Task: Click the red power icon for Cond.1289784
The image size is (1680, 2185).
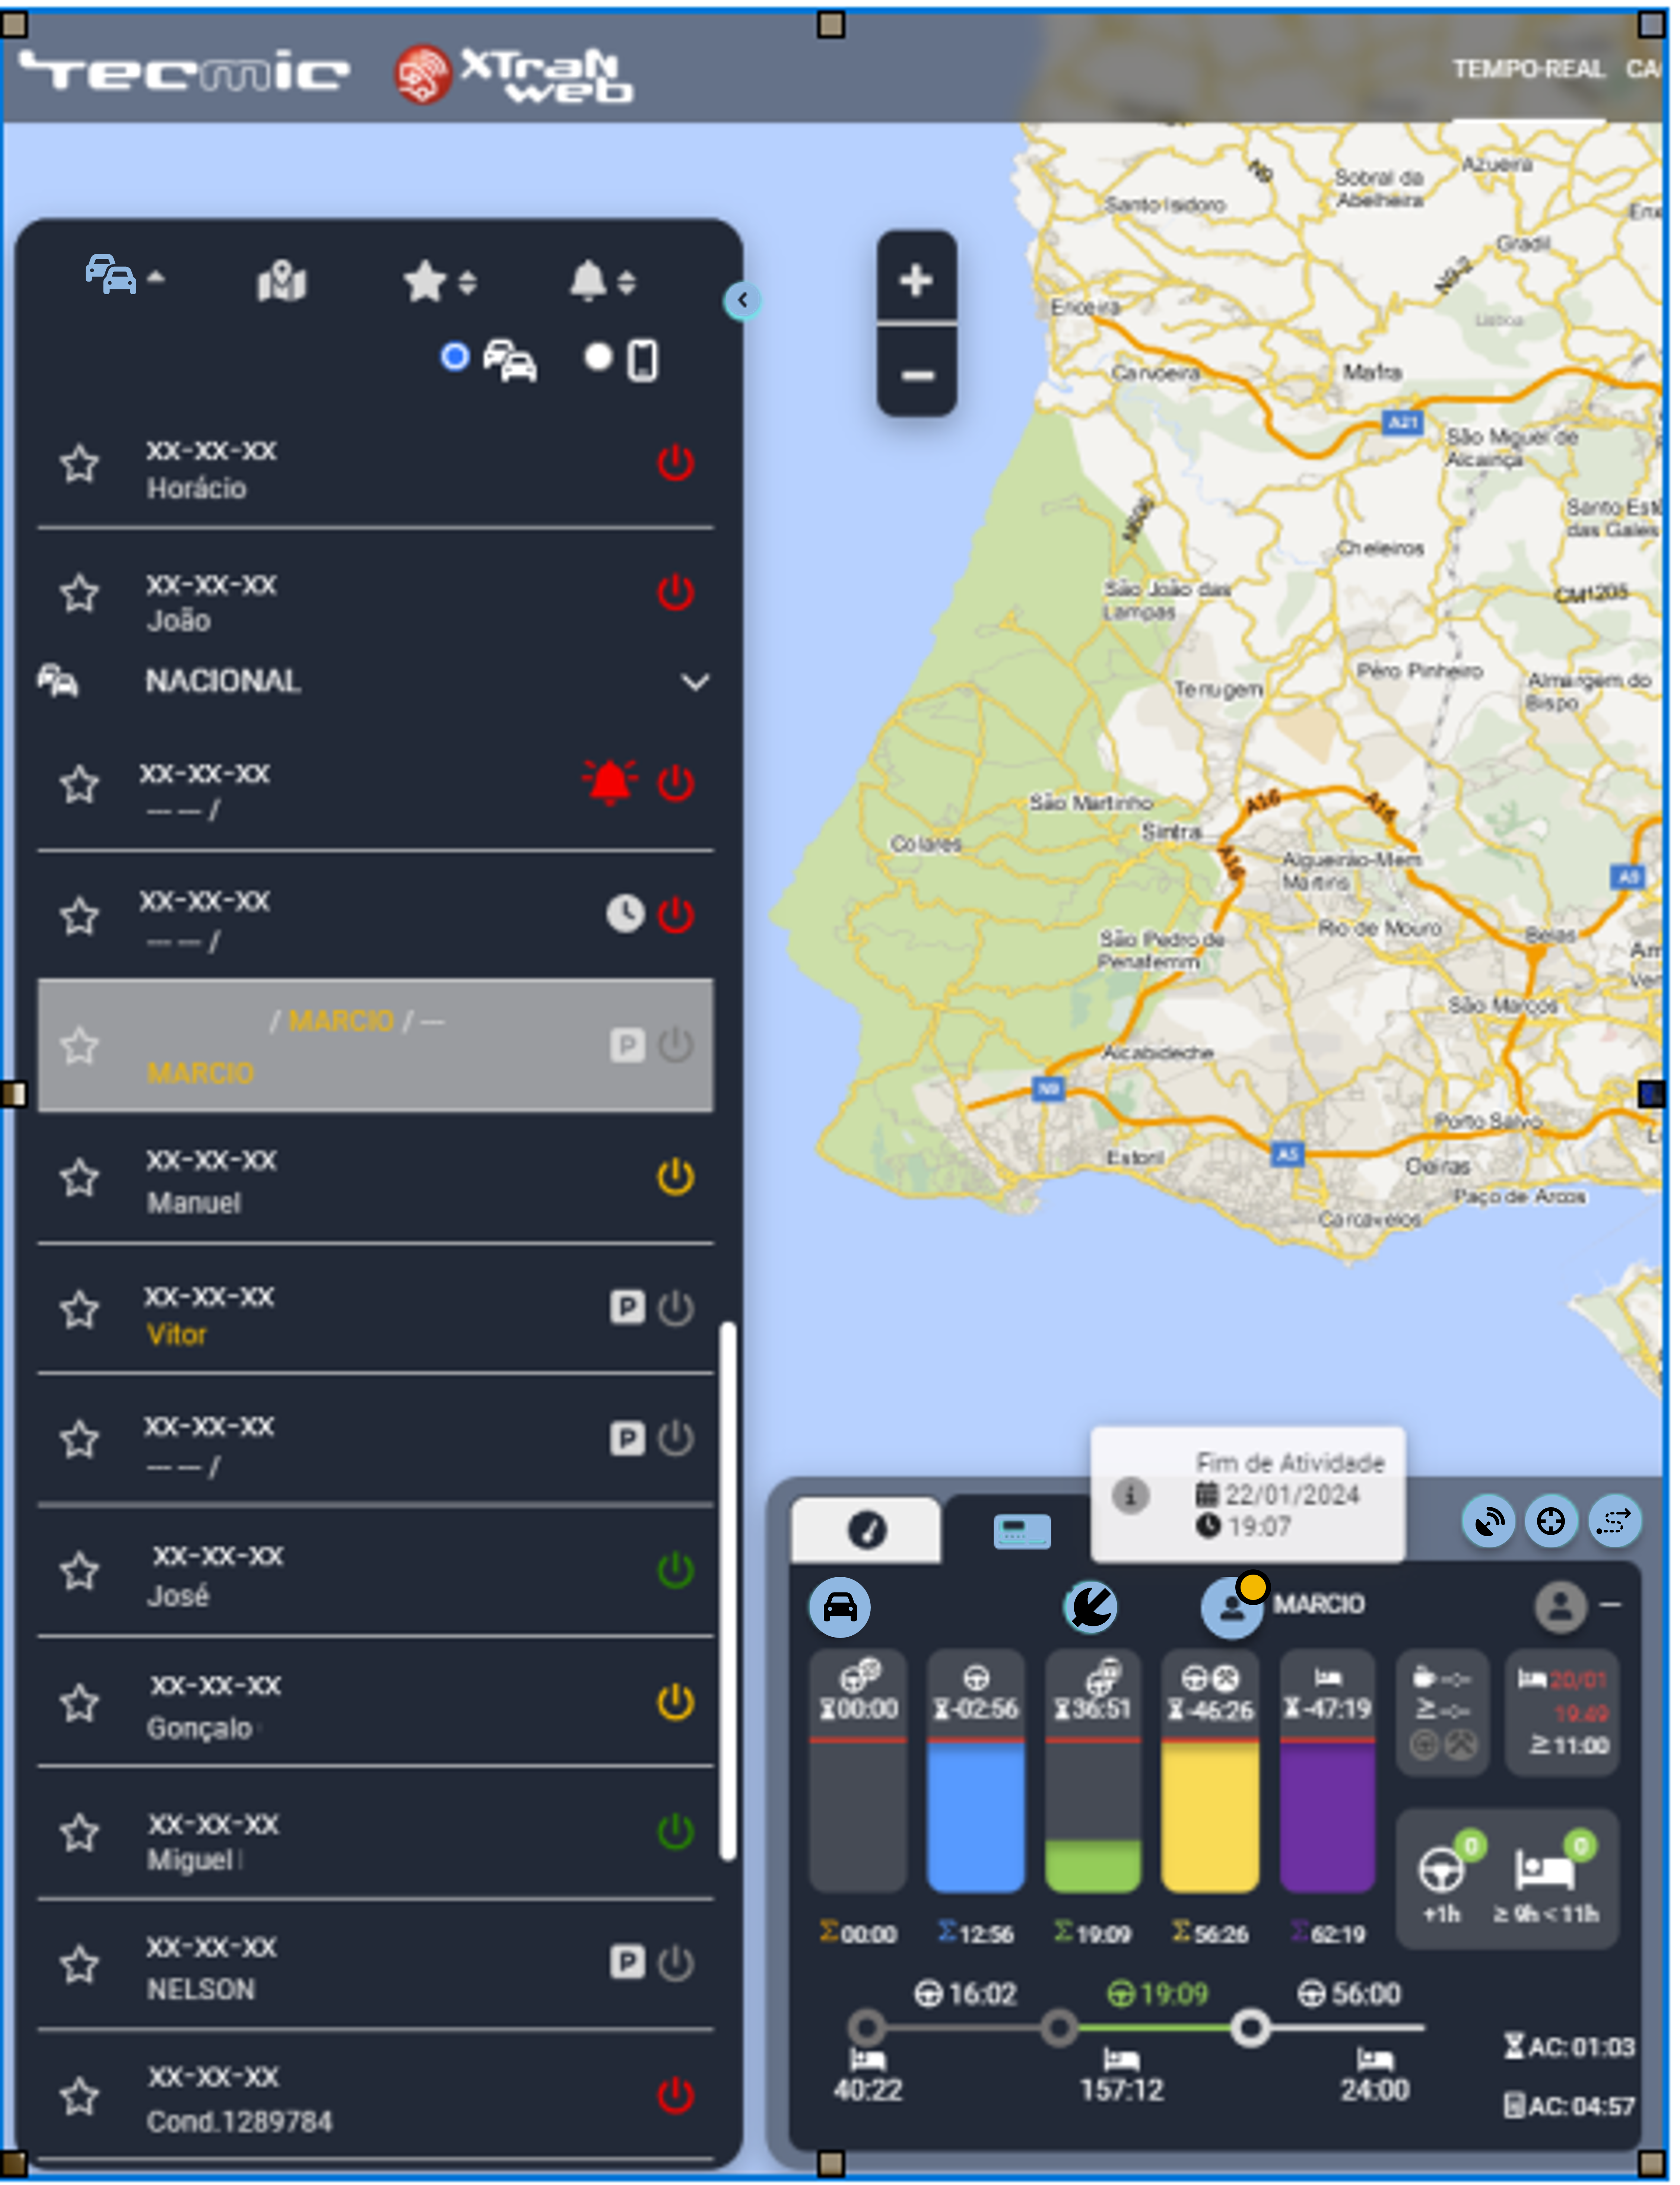Action: tap(676, 2094)
